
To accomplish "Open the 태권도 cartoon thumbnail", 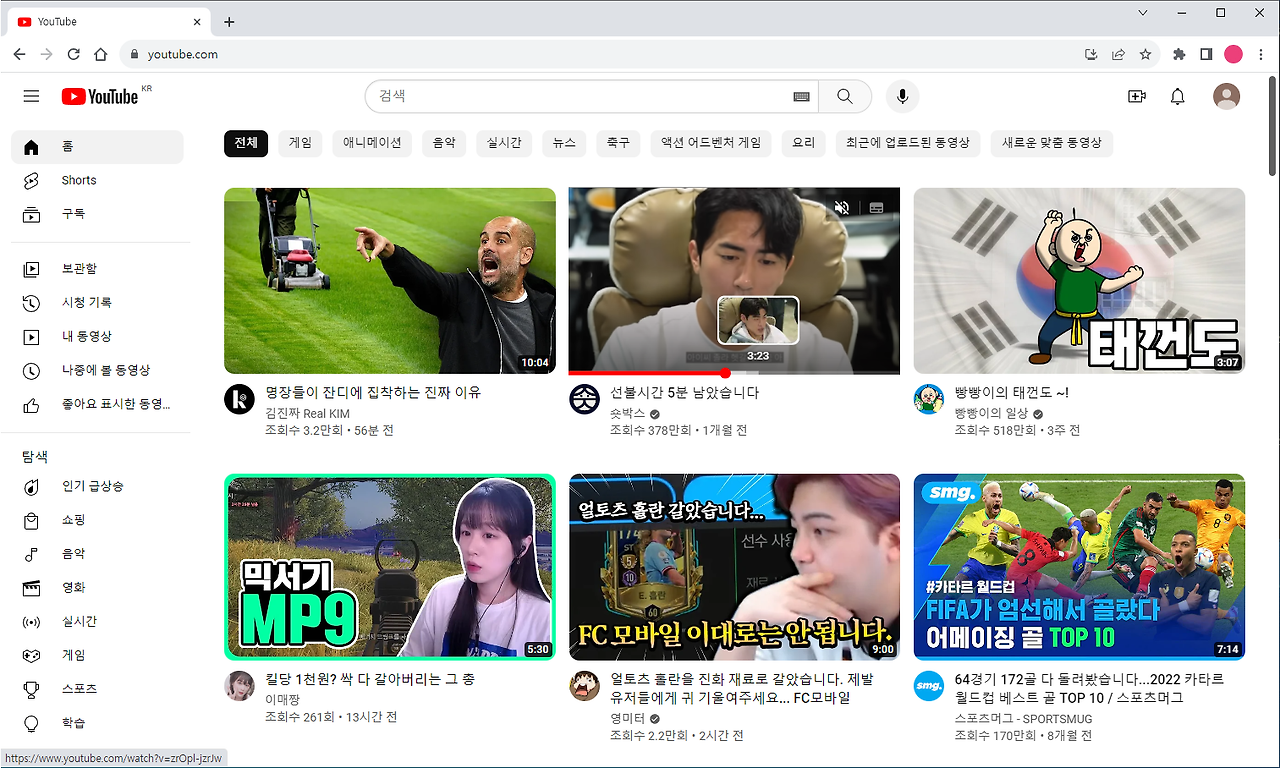I will pos(1079,281).
